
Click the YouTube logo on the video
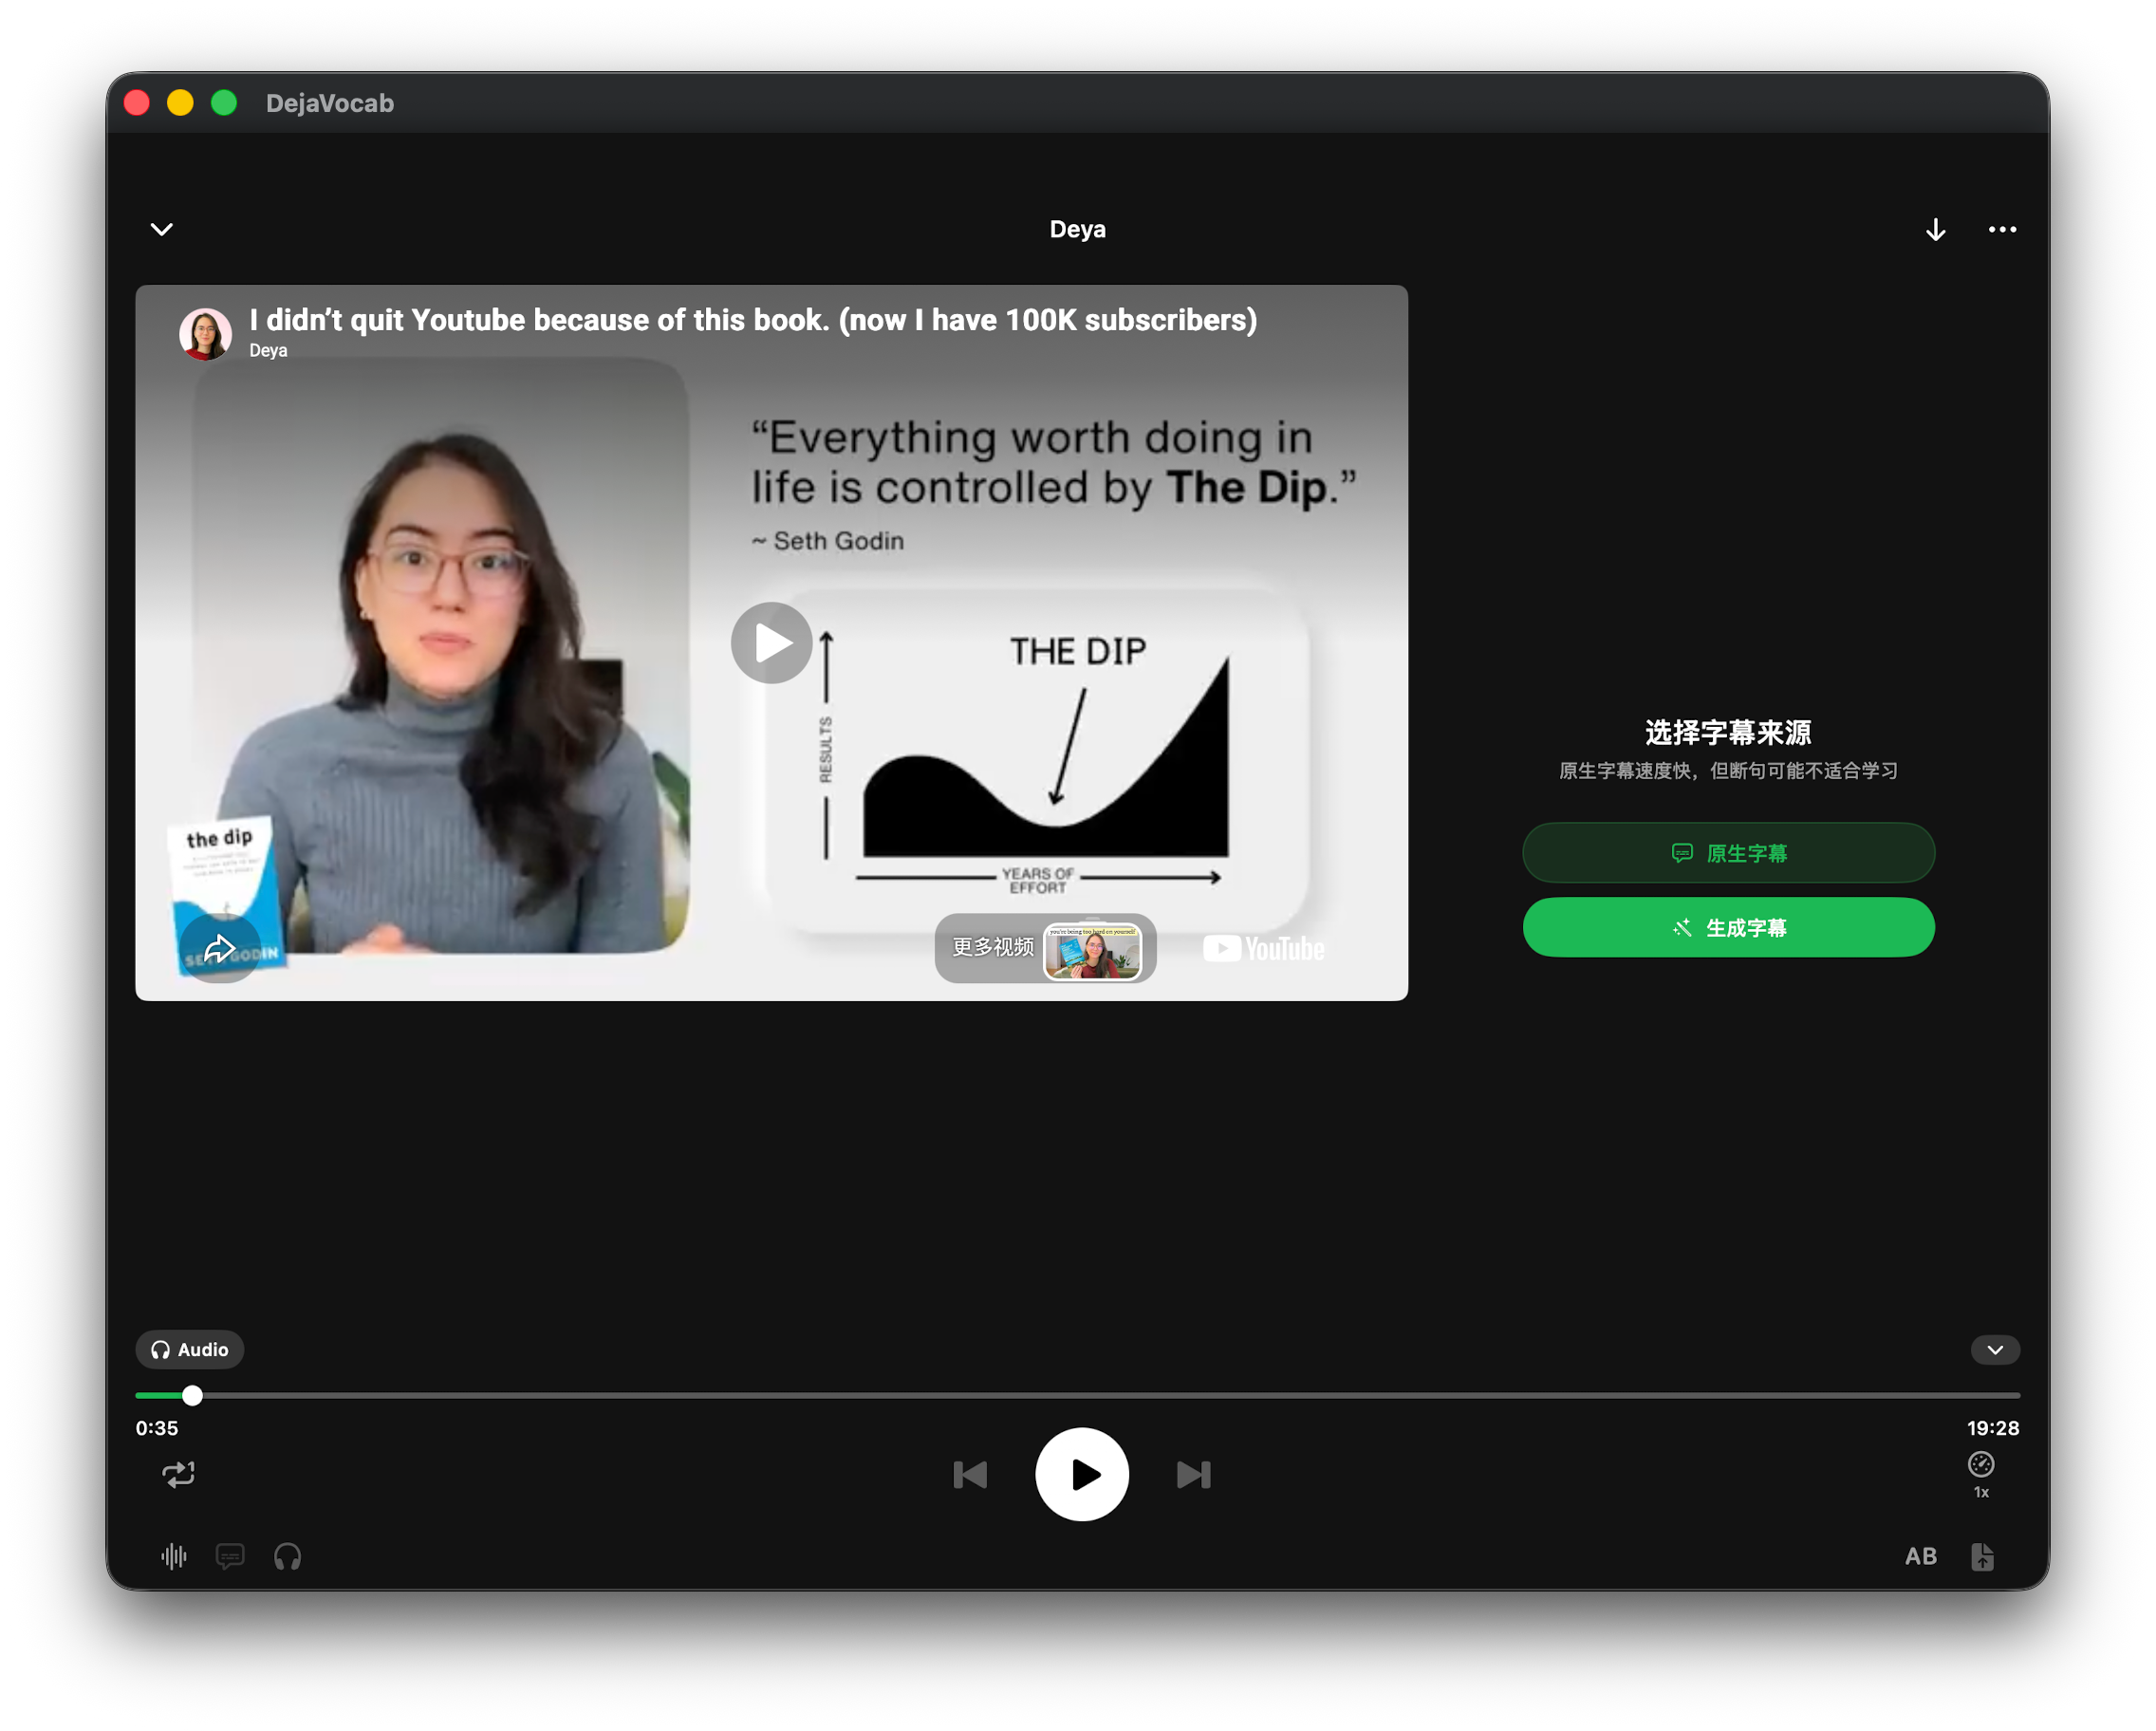click(1263, 948)
